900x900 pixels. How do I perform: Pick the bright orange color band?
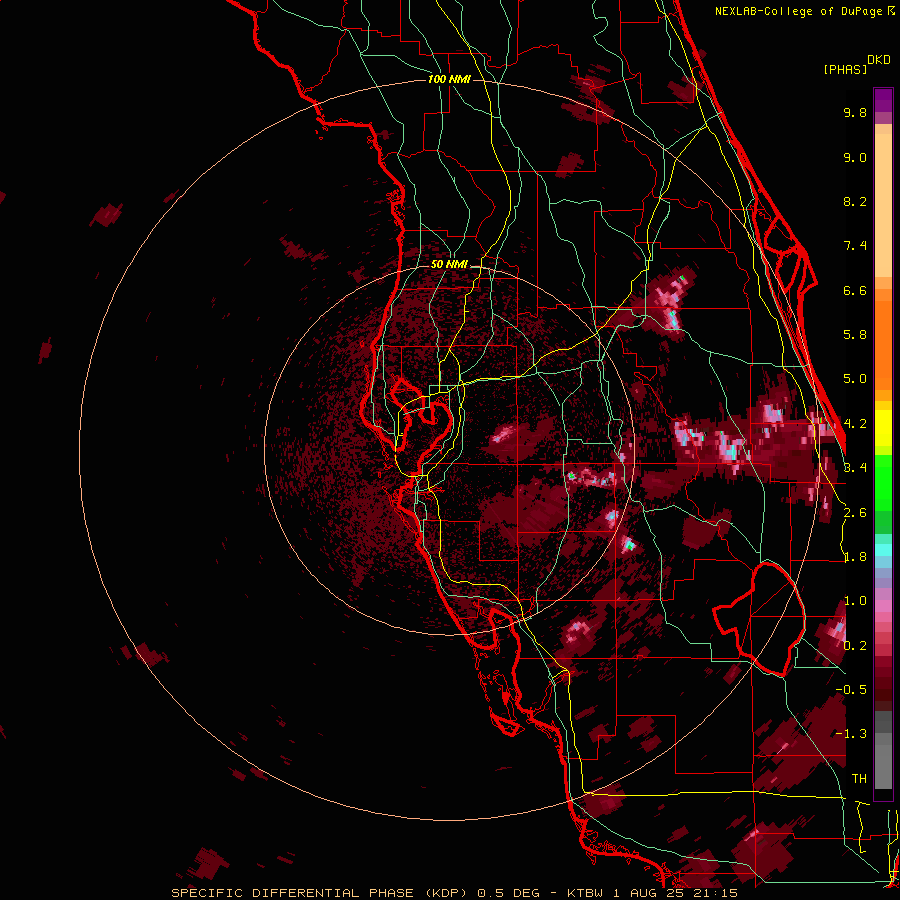883,344
